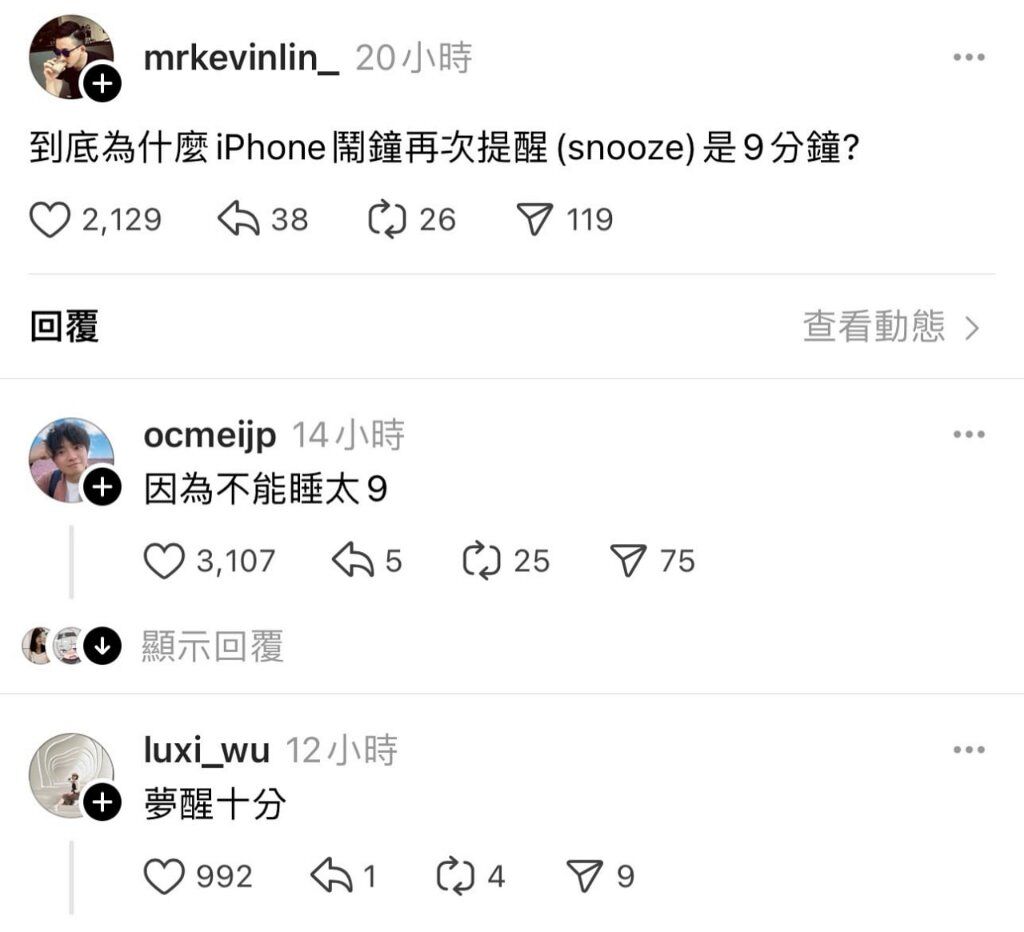Like ocmeijp's reply with heart icon
The height and width of the screenshot is (932, 1024).
click(164, 561)
